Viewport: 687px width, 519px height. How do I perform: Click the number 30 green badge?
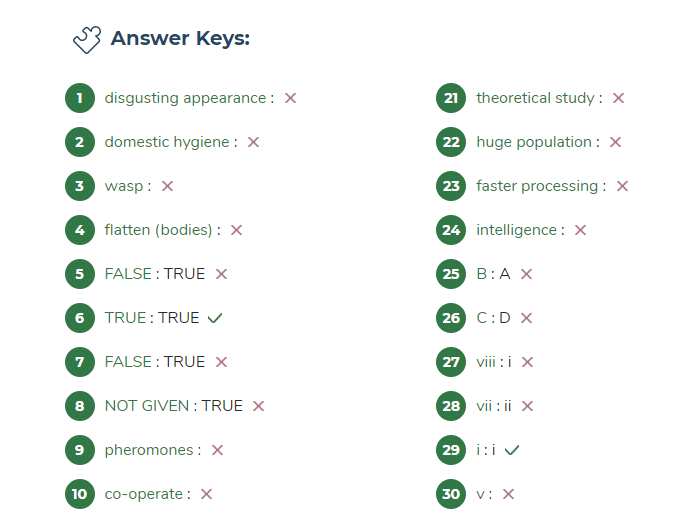pyautogui.click(x=451, y=494)
